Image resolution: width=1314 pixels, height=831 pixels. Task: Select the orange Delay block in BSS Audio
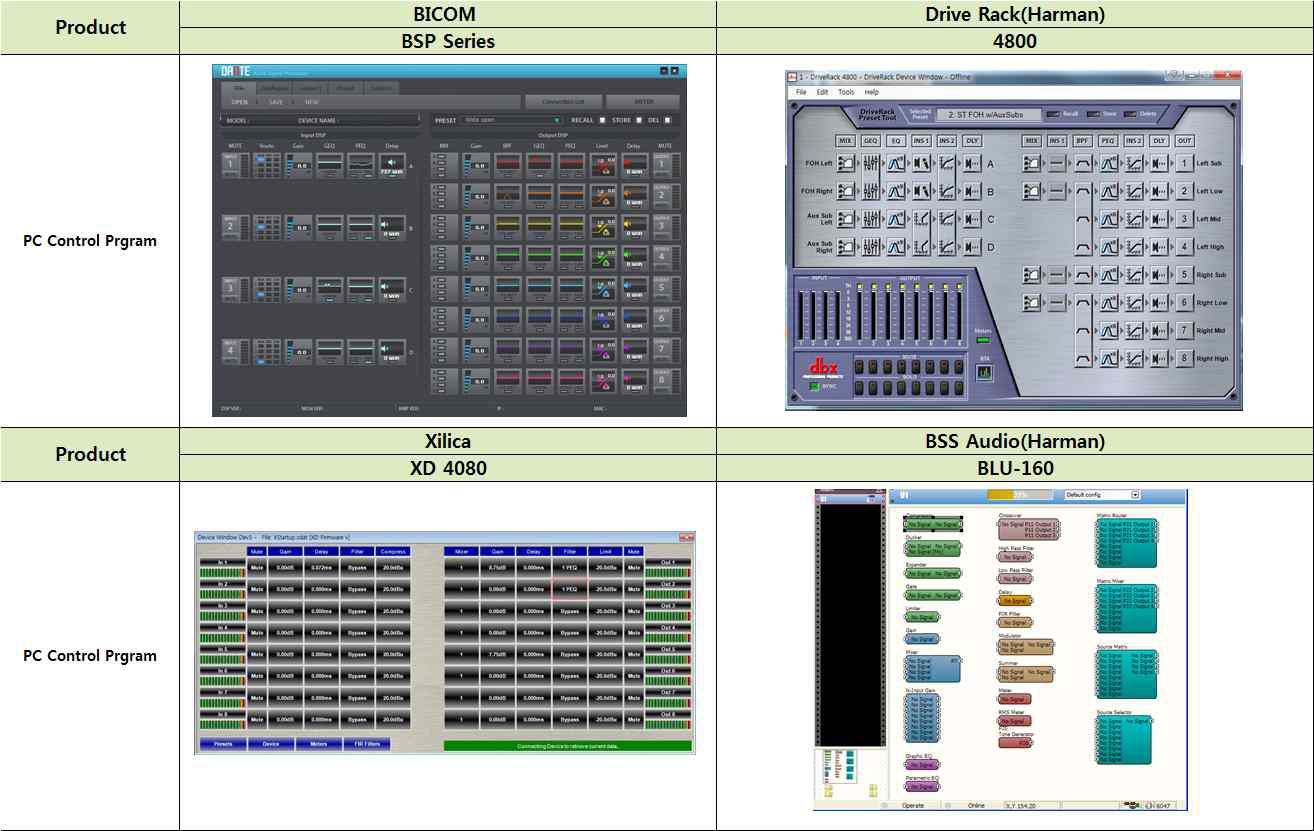[1014, 601]
